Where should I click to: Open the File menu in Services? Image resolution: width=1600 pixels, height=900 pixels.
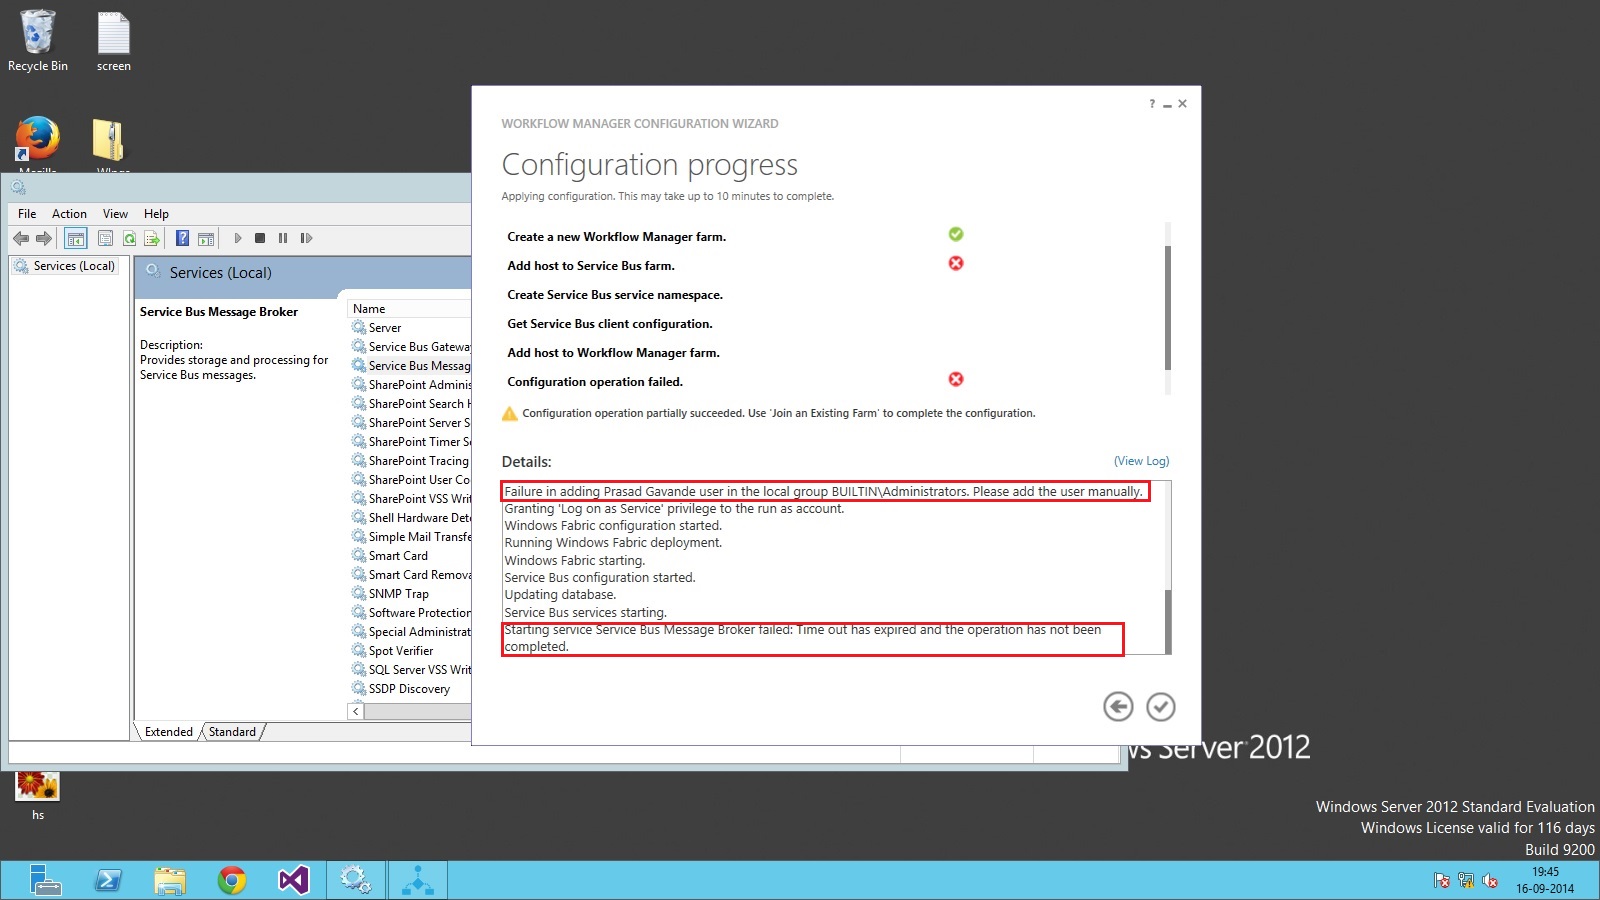27,214
